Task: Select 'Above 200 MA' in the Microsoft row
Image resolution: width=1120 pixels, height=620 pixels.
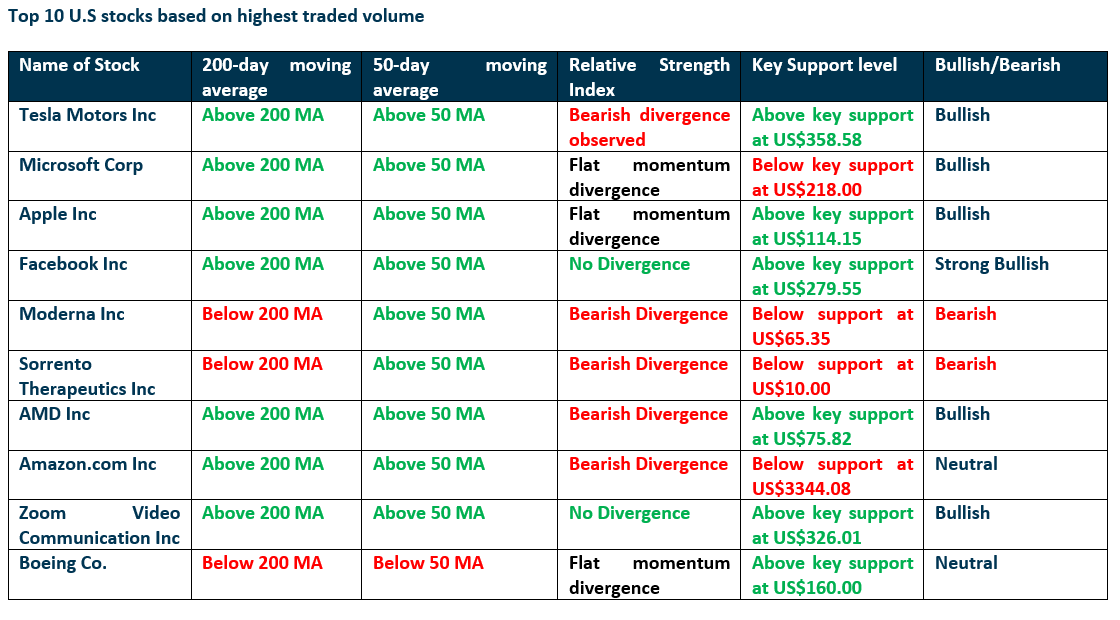Action: click(263, 165)
